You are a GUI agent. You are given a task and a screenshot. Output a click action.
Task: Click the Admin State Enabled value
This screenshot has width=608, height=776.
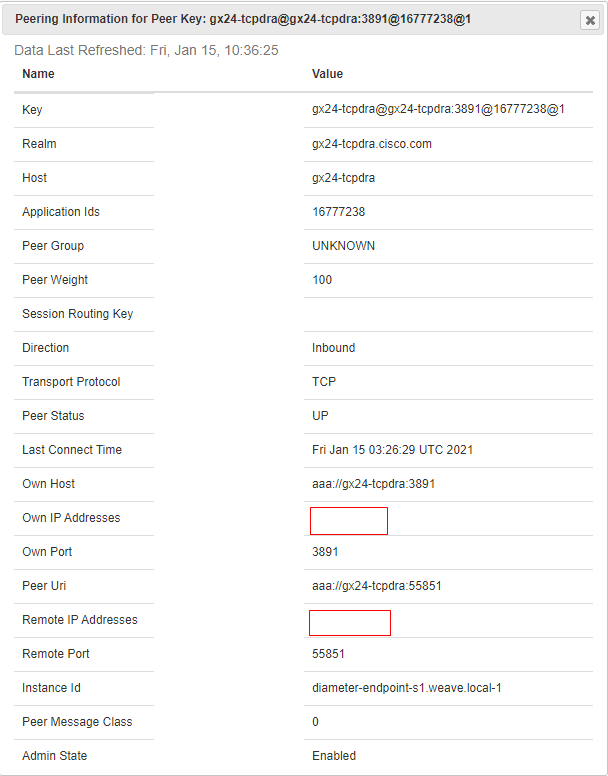[334, 756]
